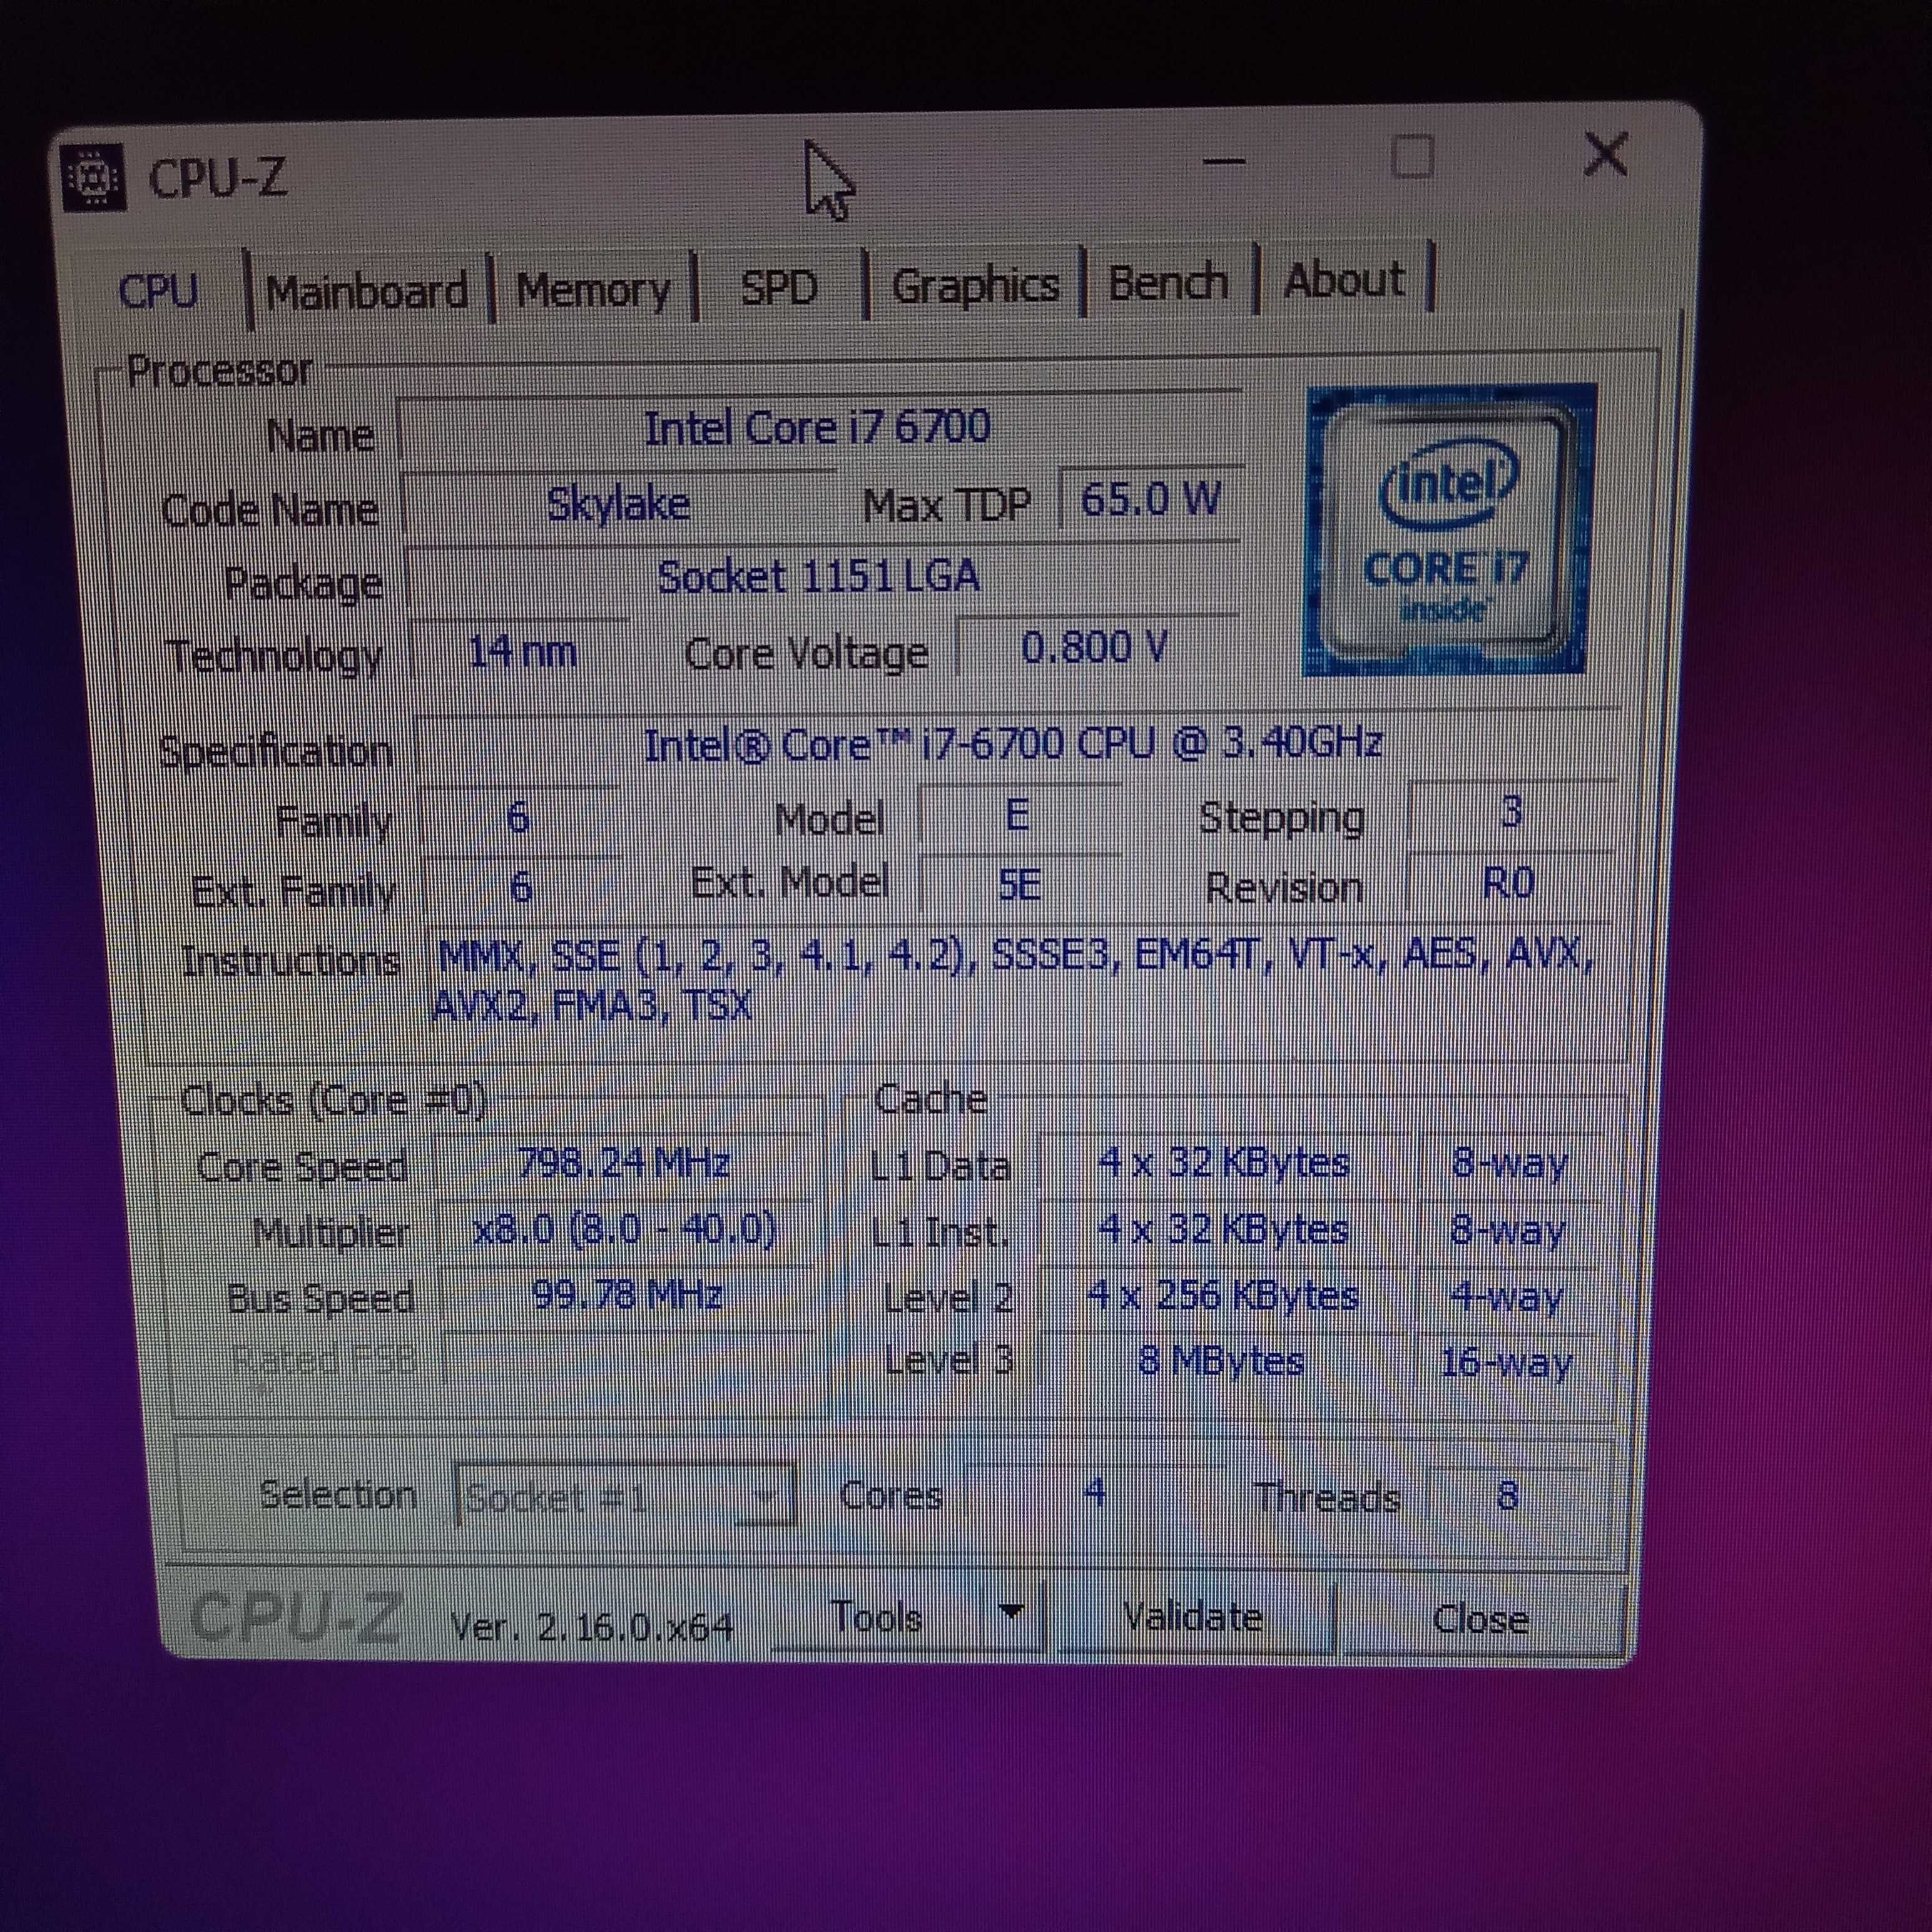Click the Level 2 4-way value
This screenshot has height=1932, width=1932.
pyautogui.click(x=1506, y=1297)
